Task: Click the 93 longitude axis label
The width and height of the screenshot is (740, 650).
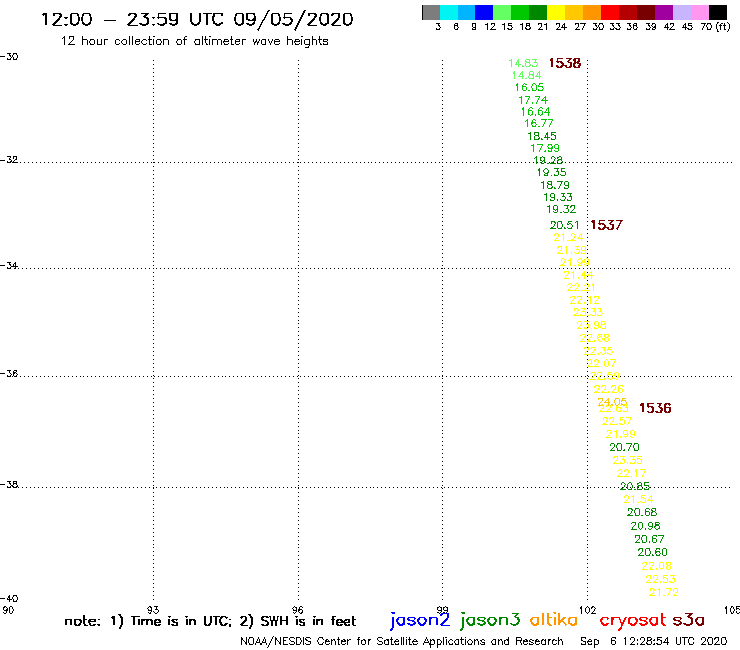Action: [153, 610]
